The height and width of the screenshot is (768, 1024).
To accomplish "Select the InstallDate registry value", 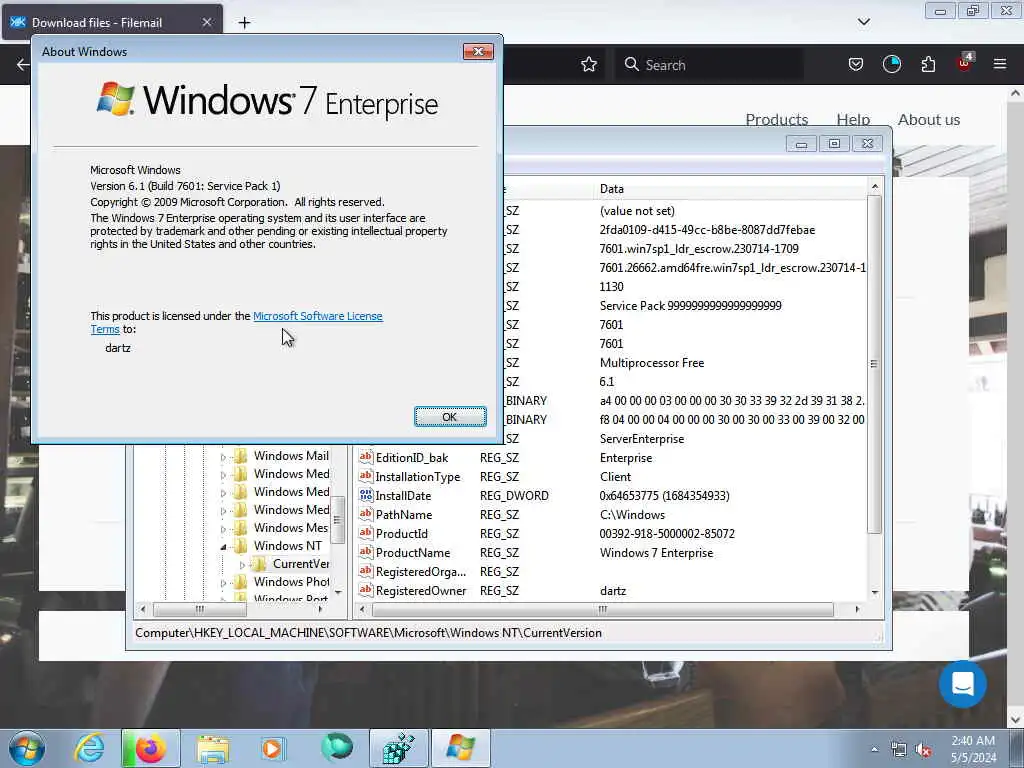I will pos(403,496).
